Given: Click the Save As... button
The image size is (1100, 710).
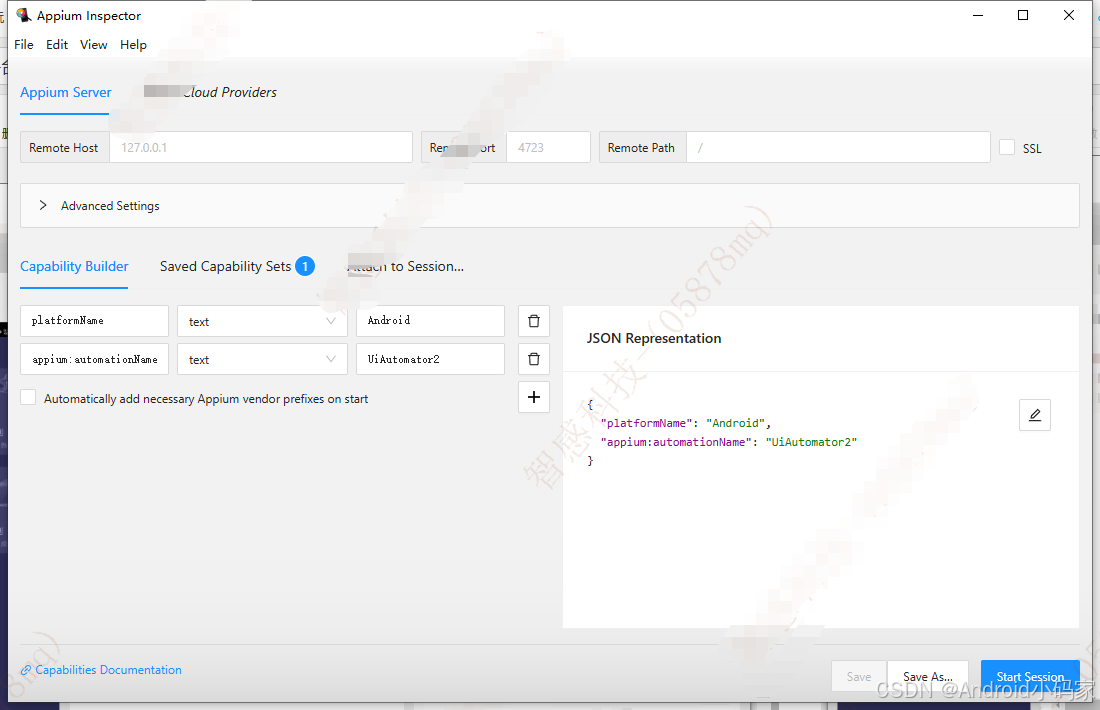Looking at the screenshot, I should coord(927,676).
